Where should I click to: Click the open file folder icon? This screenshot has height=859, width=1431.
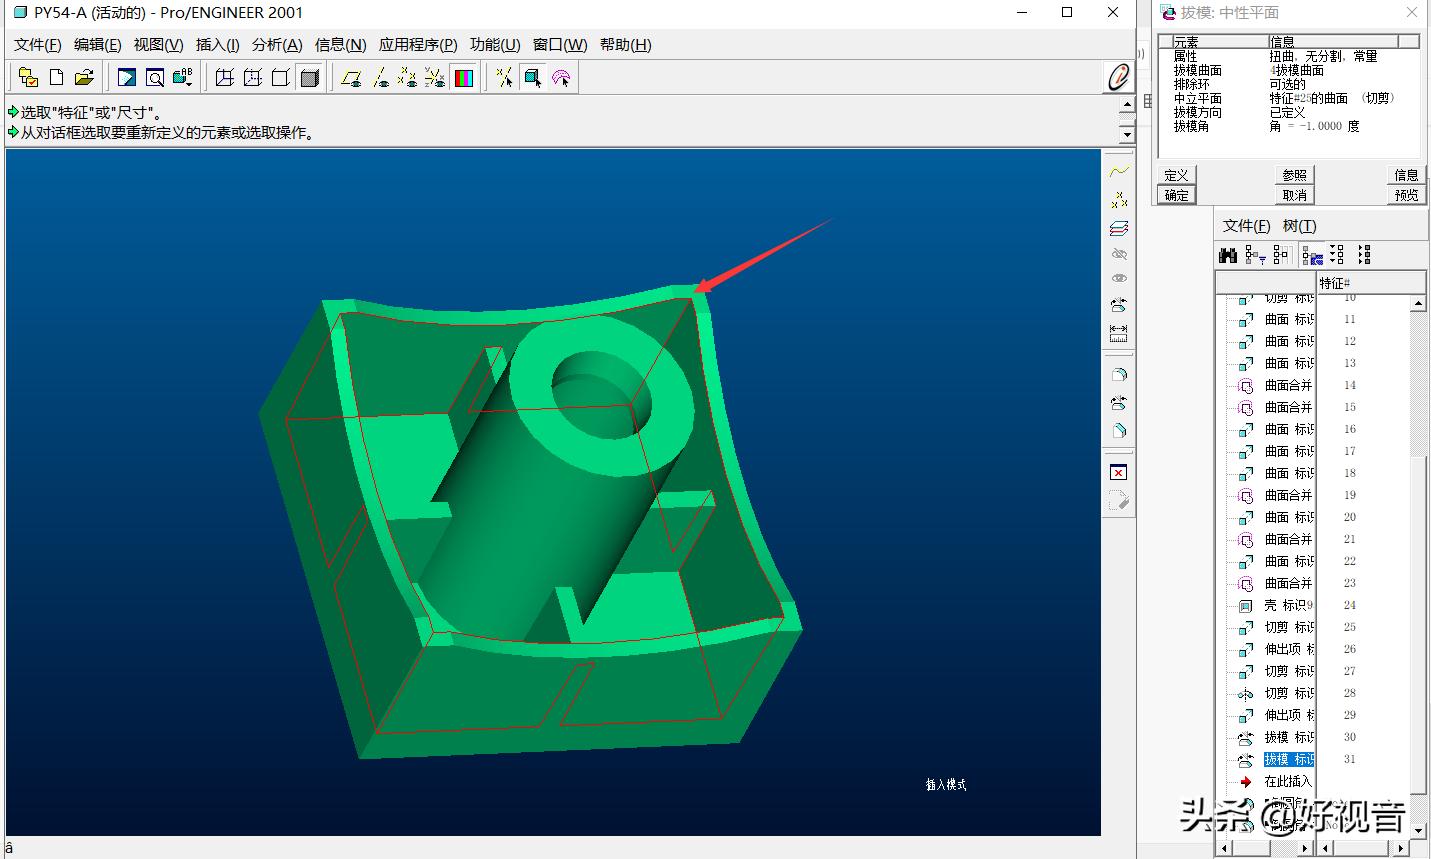tap(84, 78)
